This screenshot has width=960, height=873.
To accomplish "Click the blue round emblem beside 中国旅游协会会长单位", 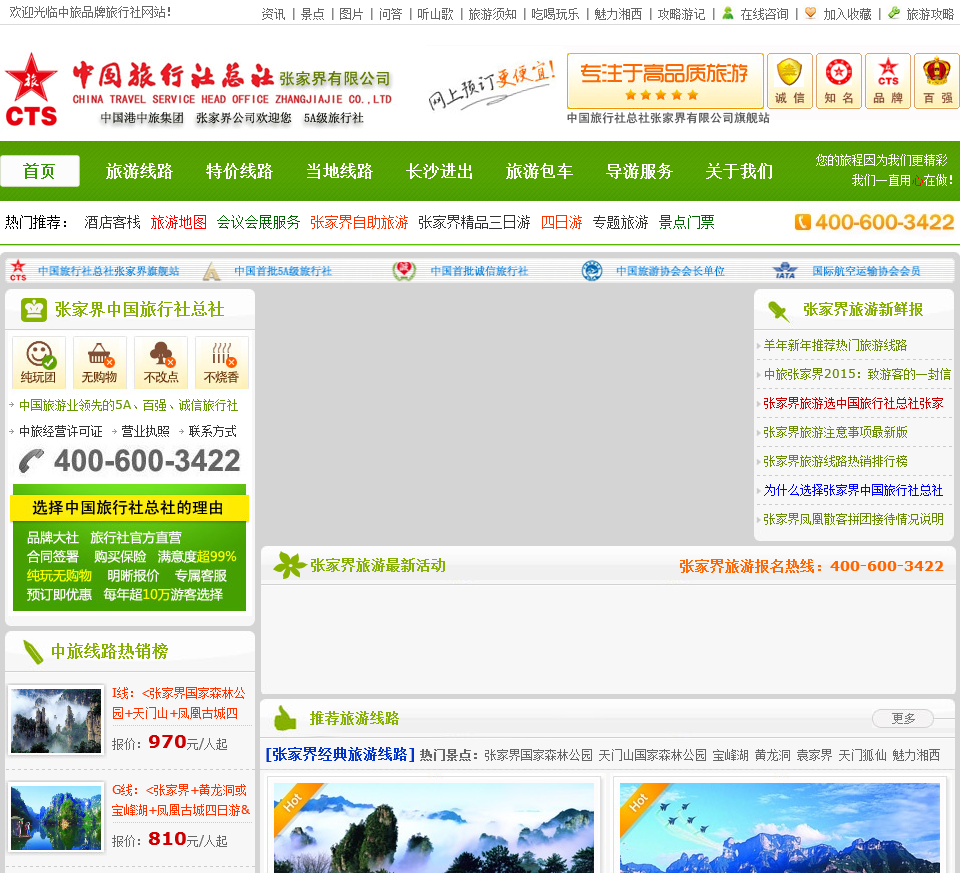I will pyautogui.click(x=592, y=271).
